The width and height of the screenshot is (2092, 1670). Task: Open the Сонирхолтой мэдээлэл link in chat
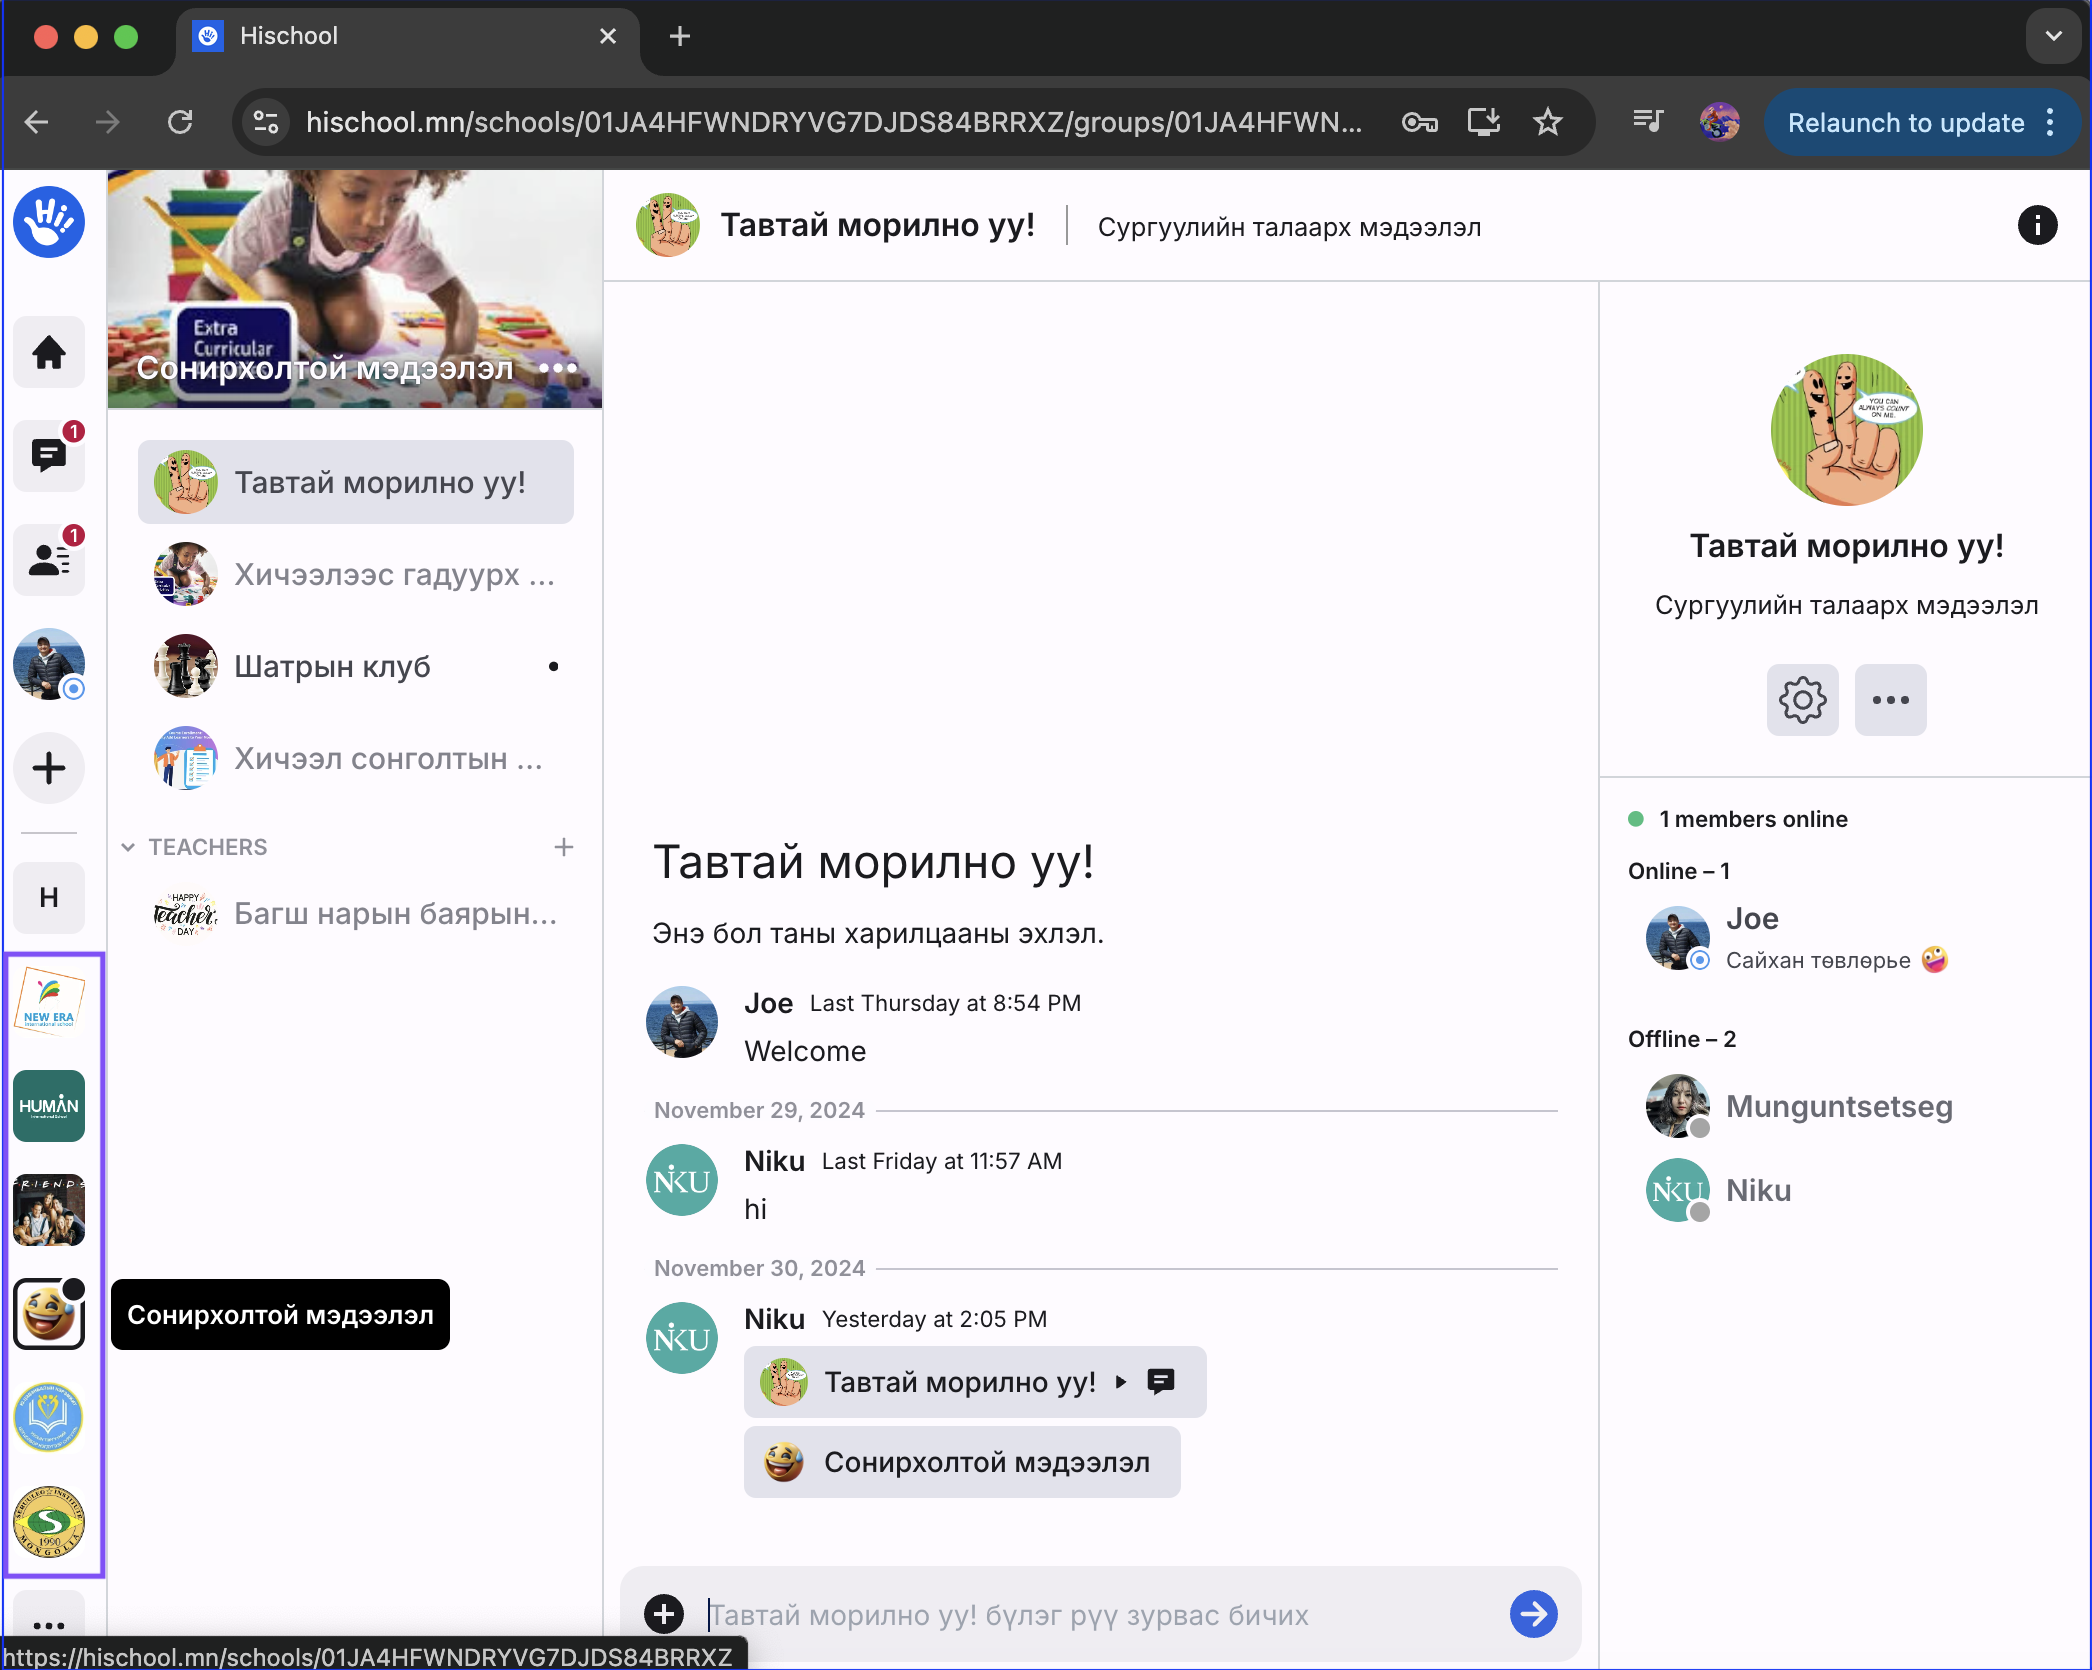pos(962,1462)
